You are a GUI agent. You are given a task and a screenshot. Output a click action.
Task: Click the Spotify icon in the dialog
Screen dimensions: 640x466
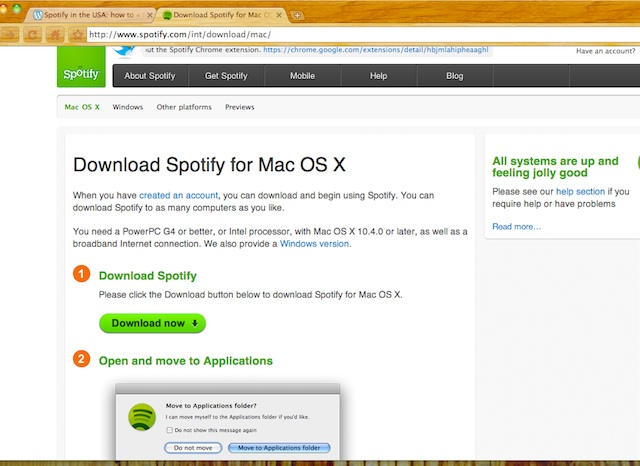[142, 417]
